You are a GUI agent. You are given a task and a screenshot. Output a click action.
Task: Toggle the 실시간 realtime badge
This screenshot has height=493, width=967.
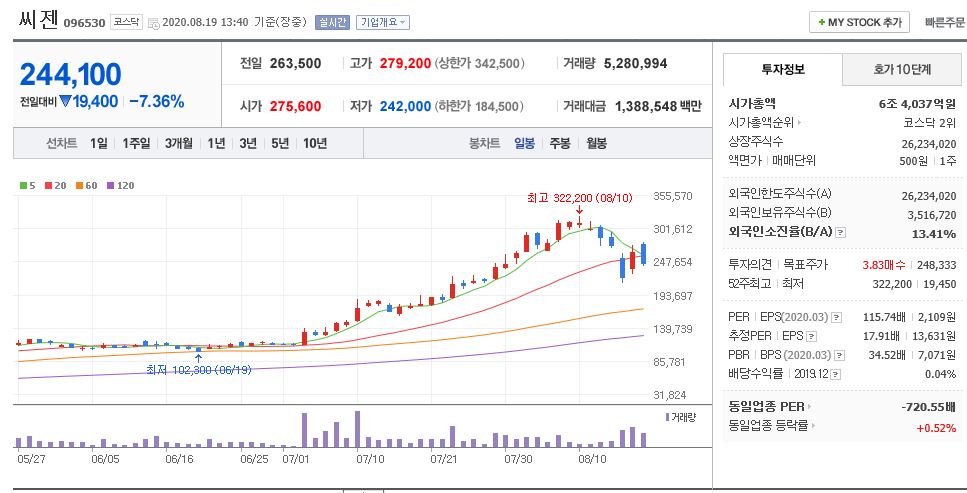[x=332, y=22]
